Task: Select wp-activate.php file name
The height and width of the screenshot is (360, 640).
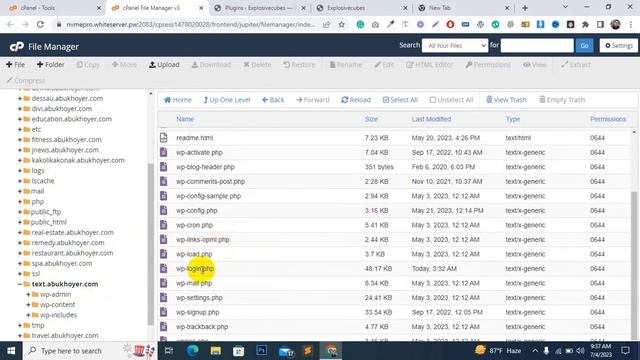Action: pos(199,152)
